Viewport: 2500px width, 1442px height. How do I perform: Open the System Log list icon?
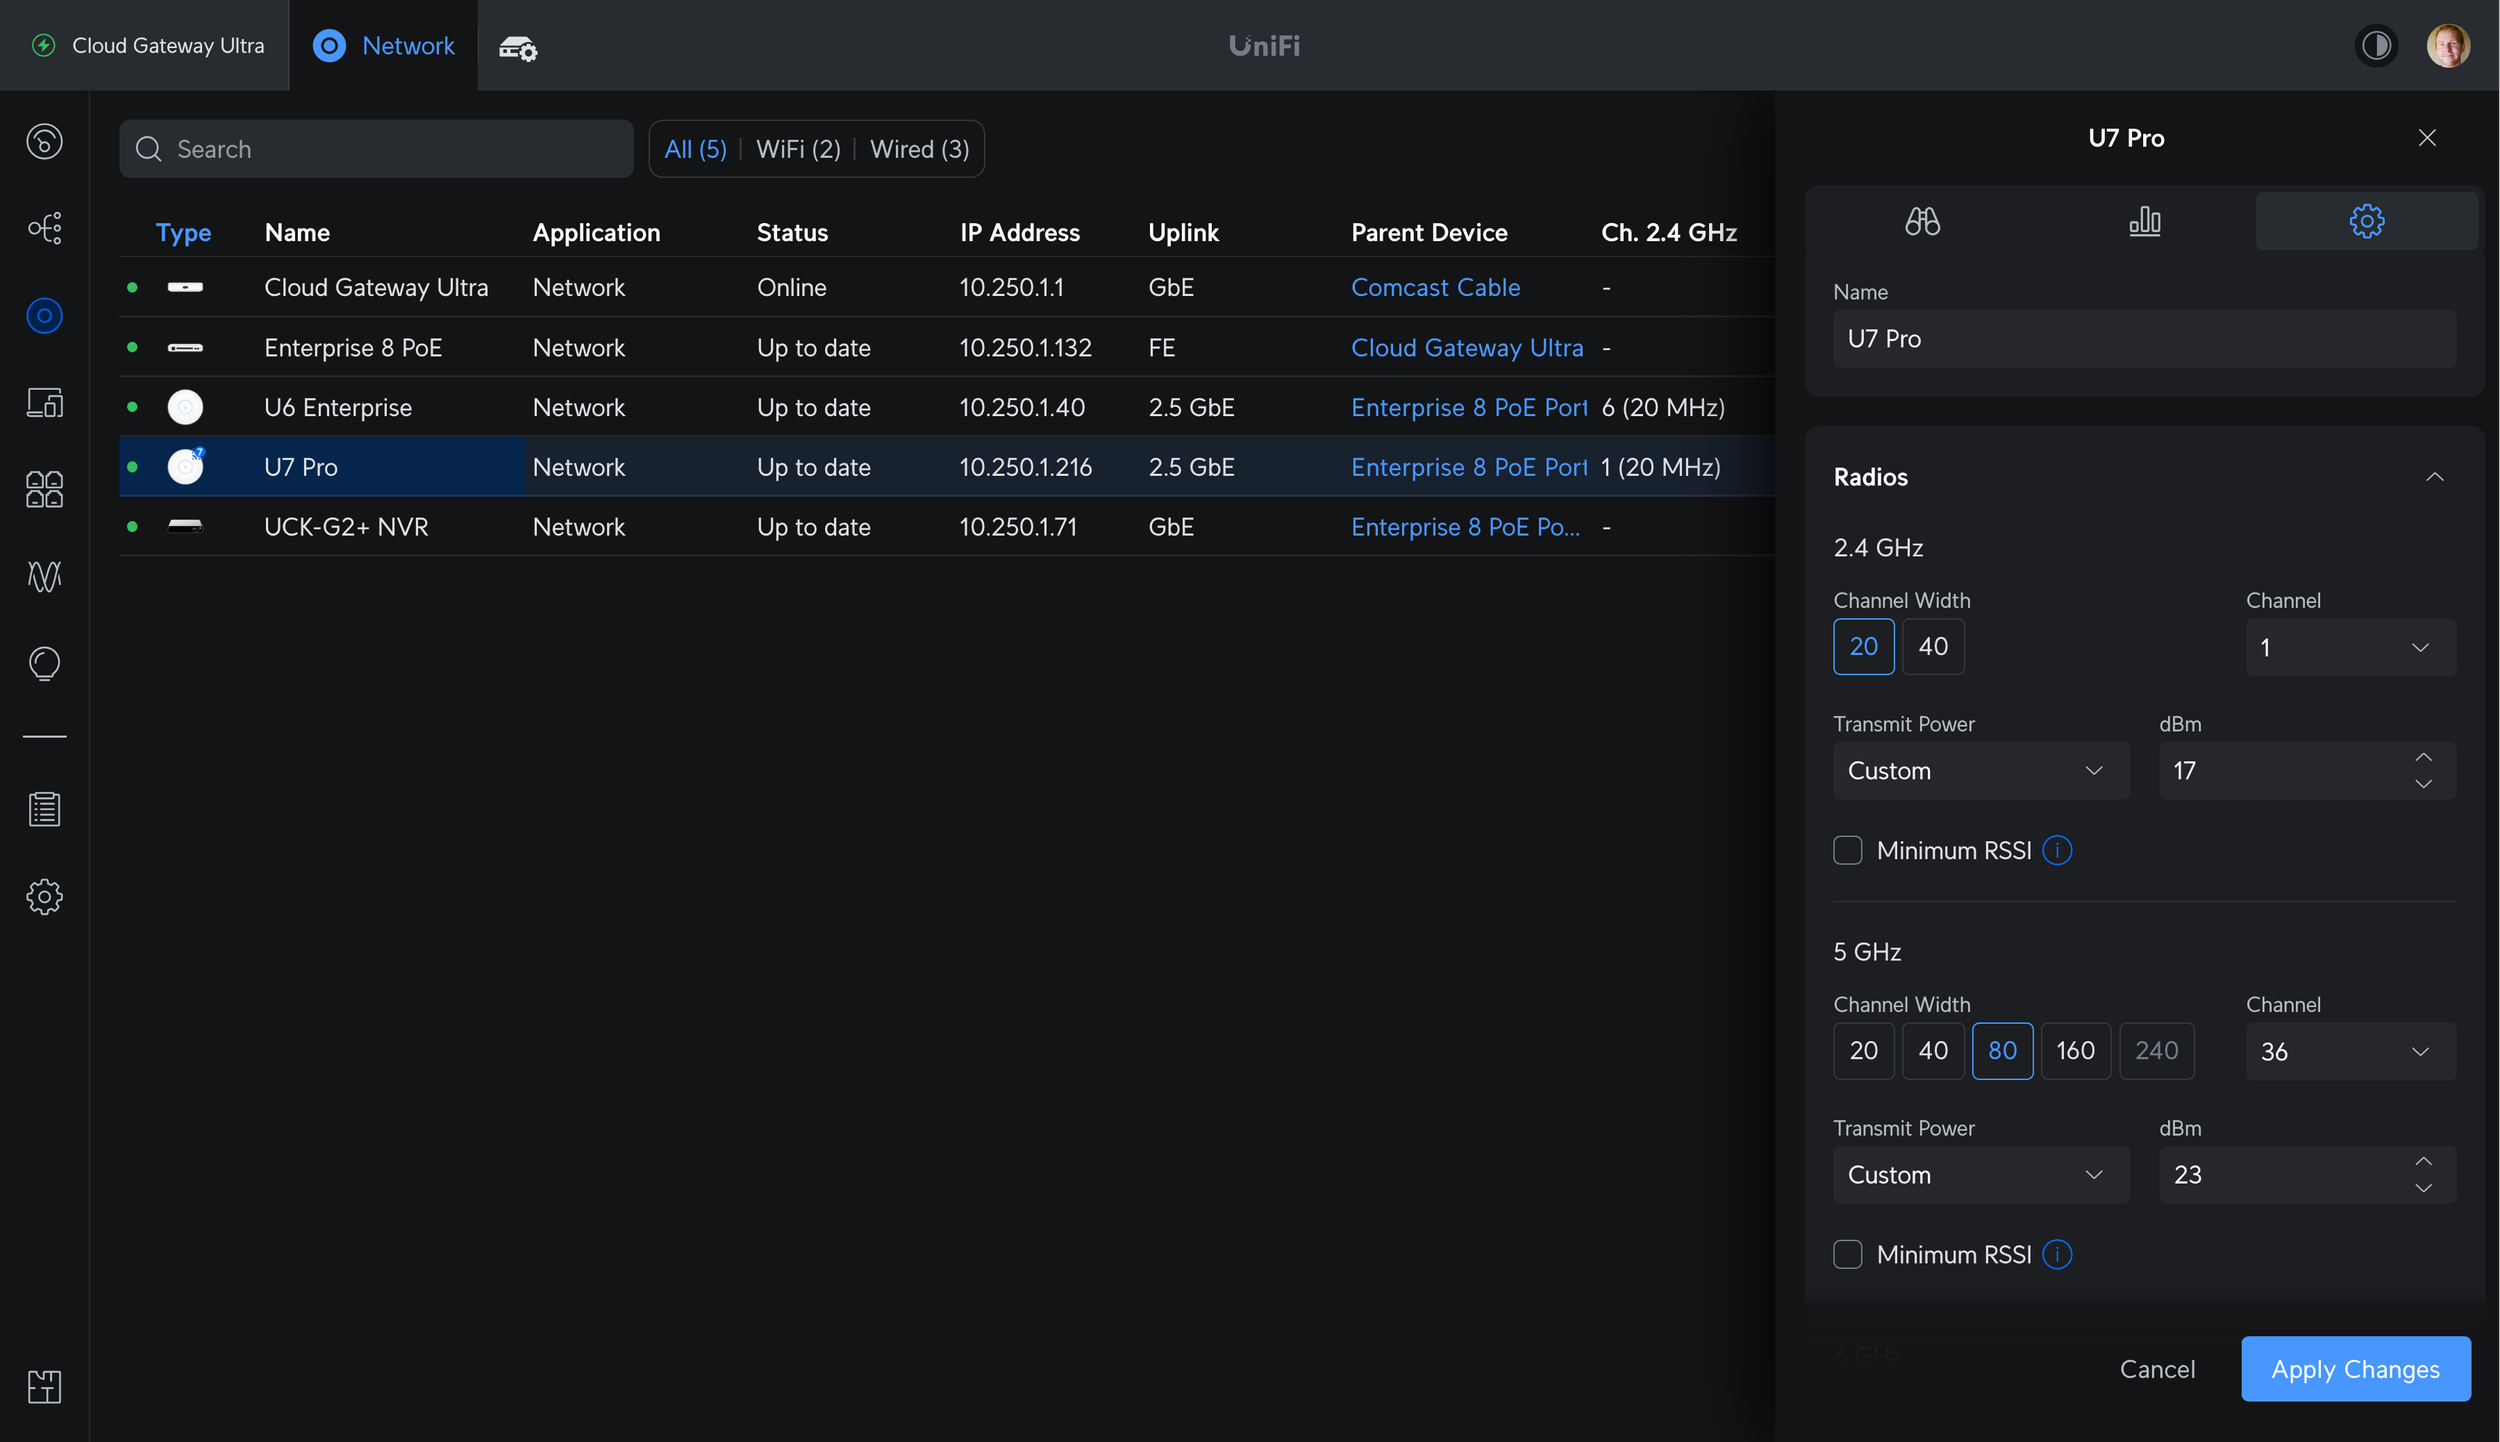click(x=44, y=809)
